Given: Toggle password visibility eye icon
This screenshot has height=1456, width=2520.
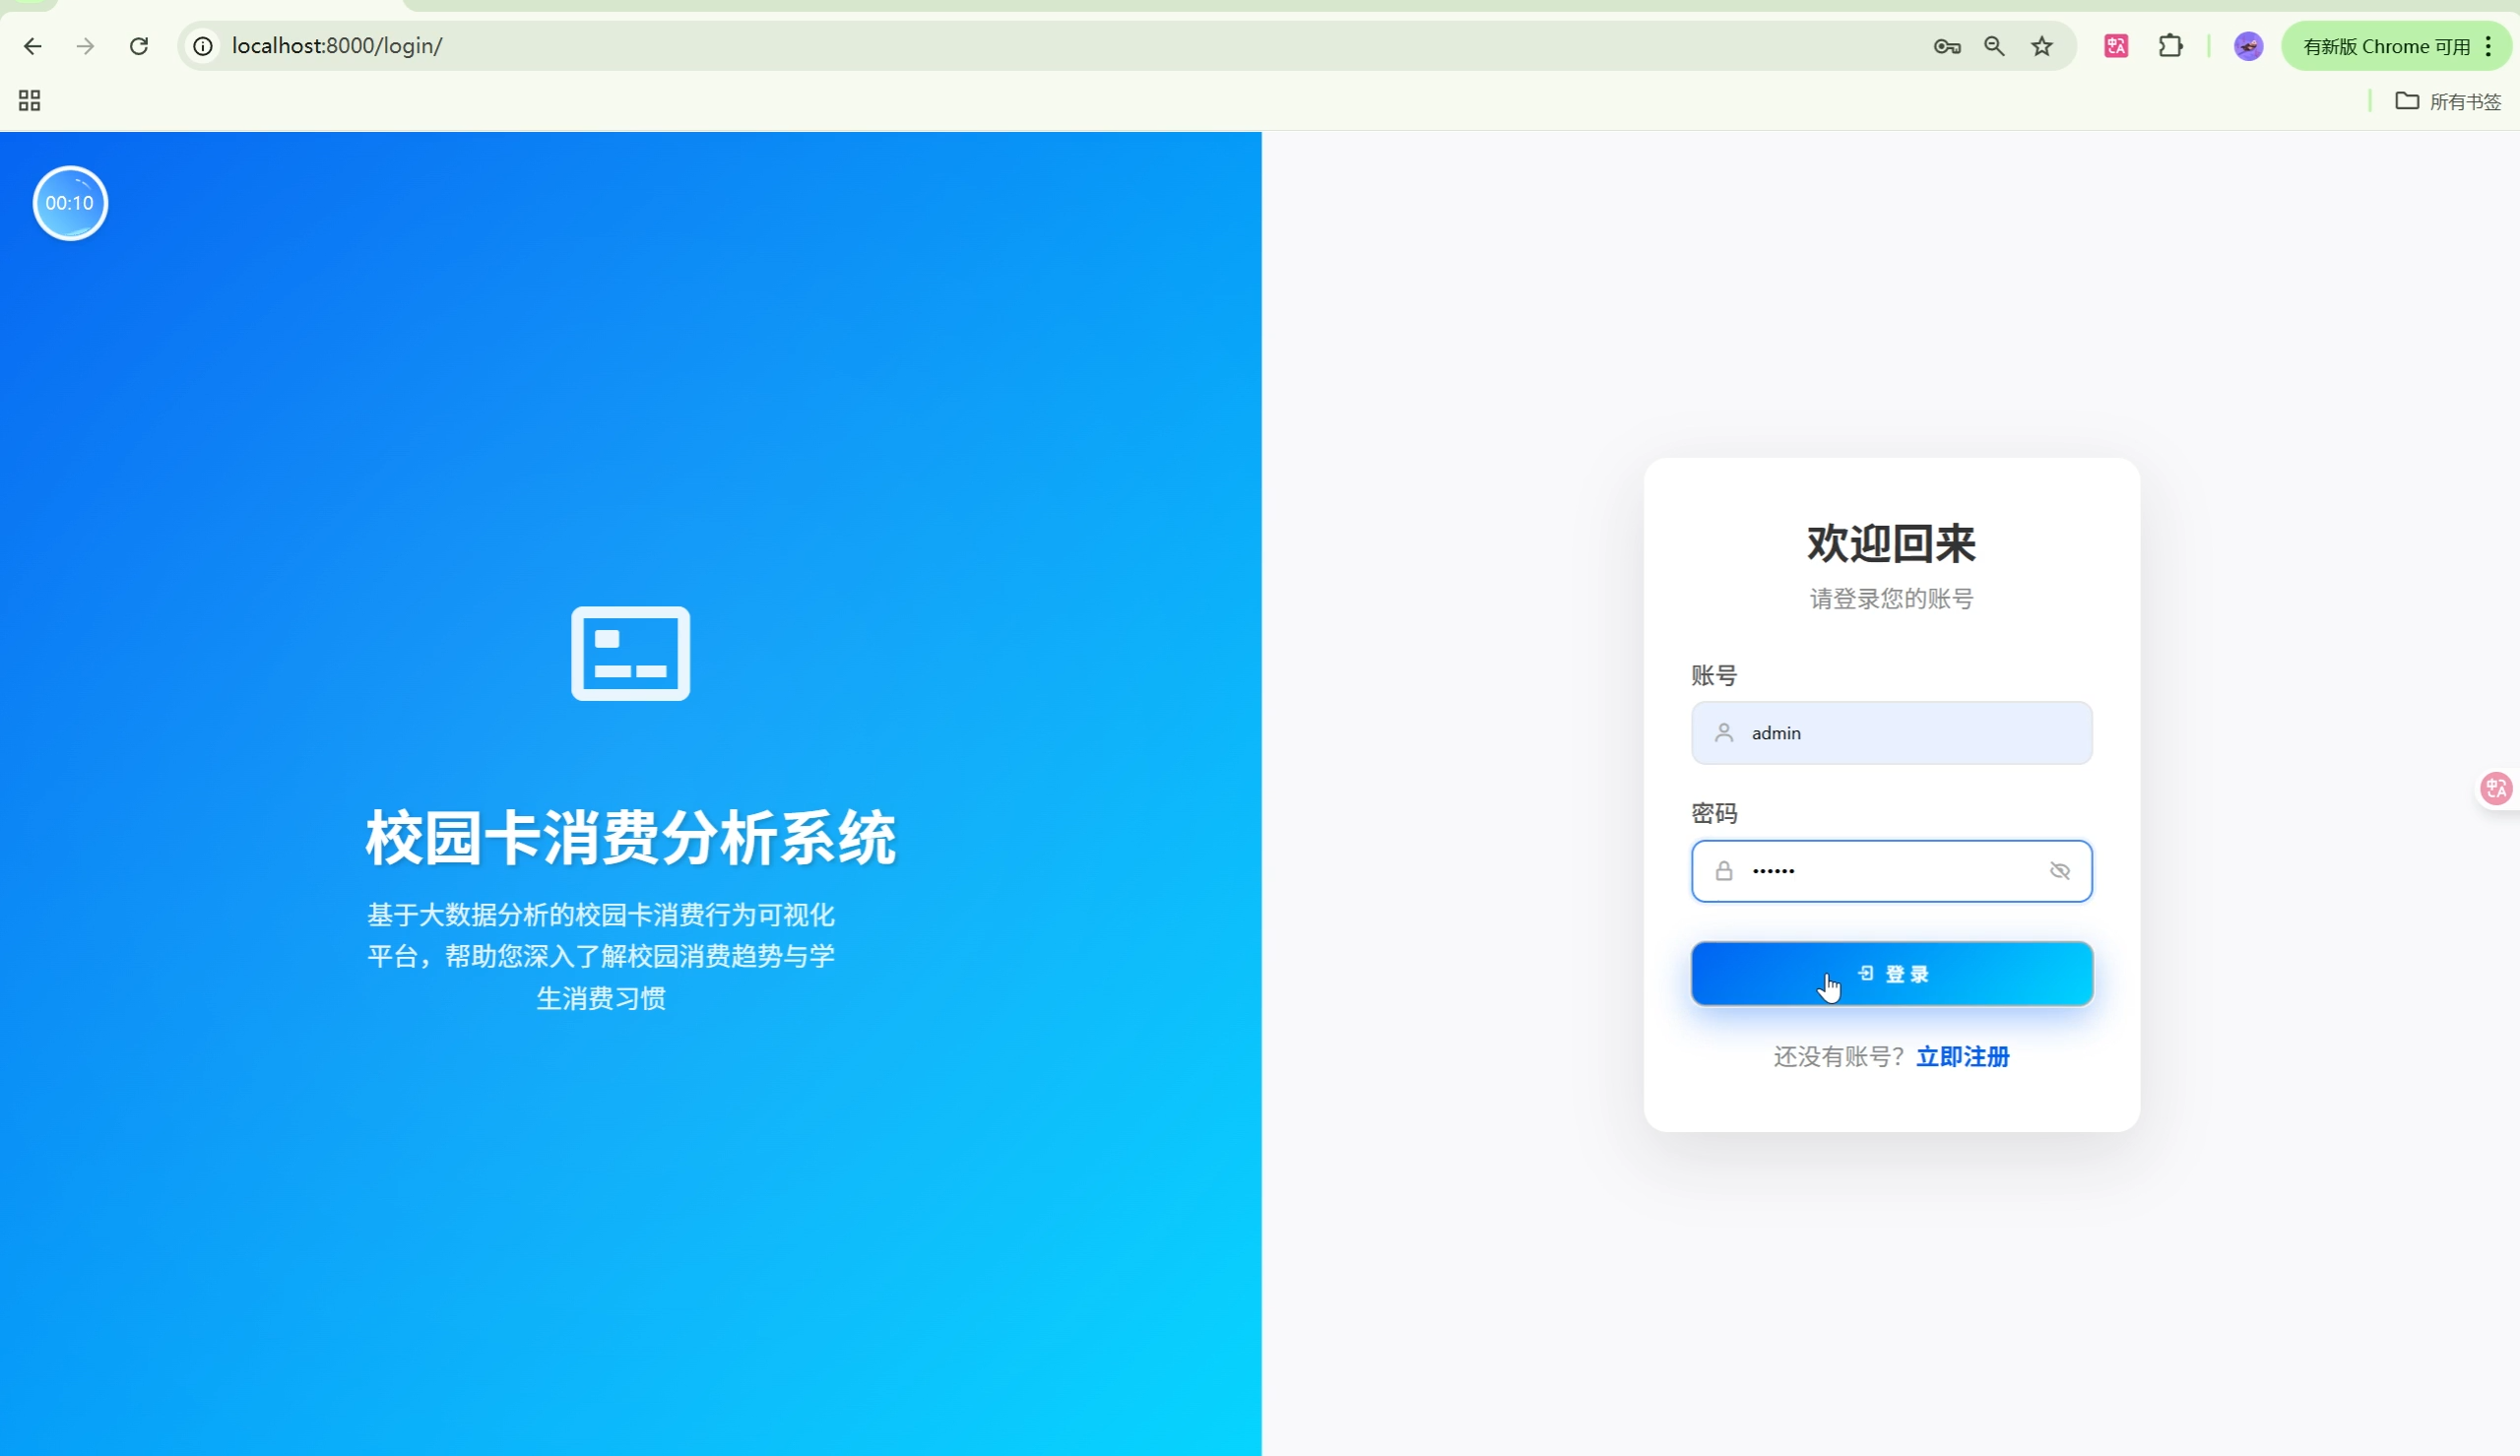Looking at the screenshot, I should point(2059,871).
